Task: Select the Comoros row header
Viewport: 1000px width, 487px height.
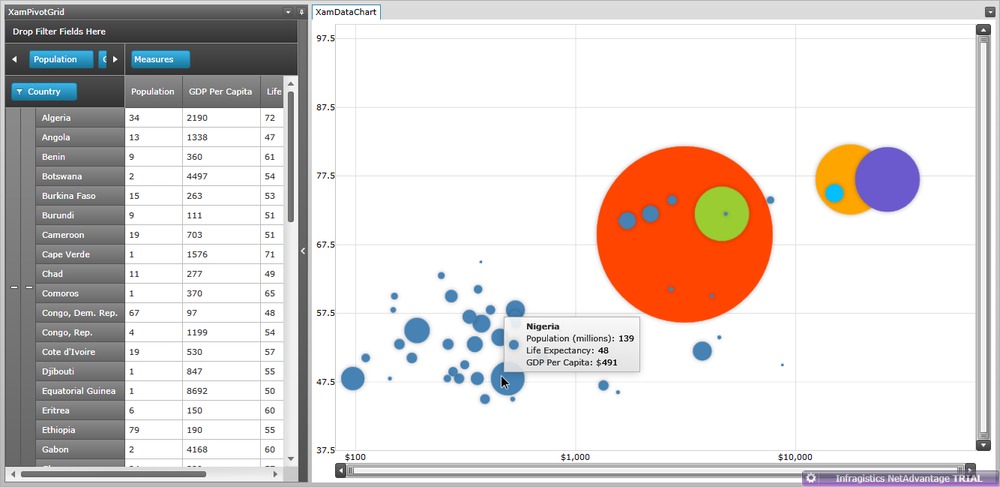Action: point(80,293)
